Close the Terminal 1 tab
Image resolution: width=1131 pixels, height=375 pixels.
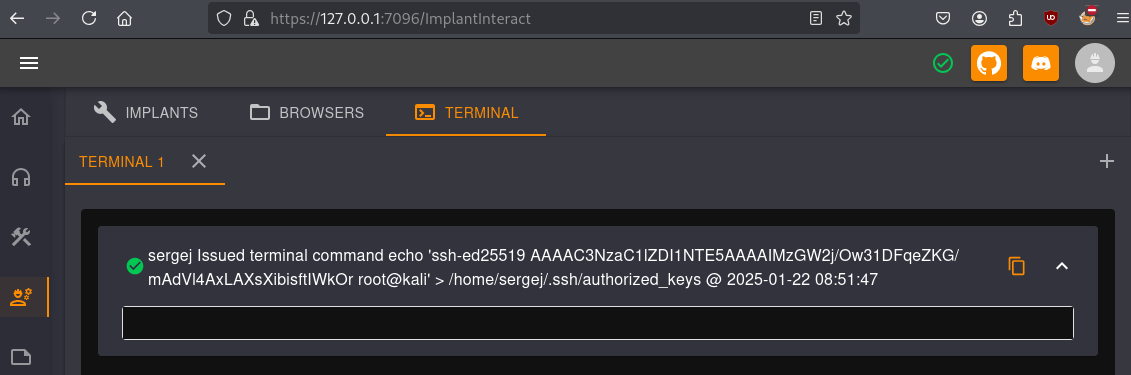[199, 162]
